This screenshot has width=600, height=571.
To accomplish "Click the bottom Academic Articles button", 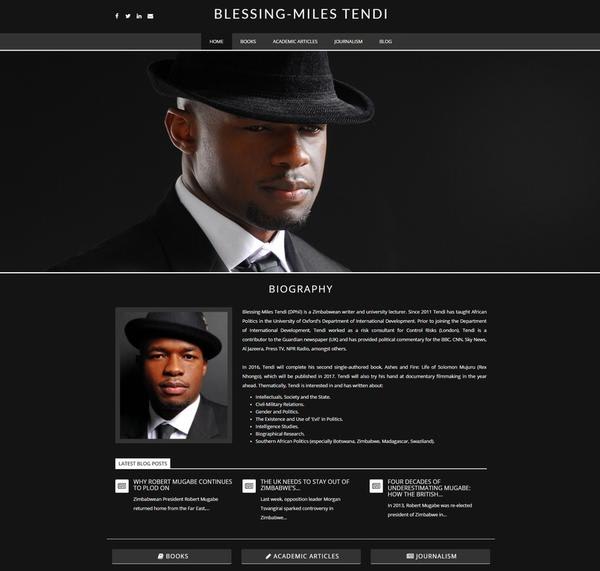I will point(301,556).
